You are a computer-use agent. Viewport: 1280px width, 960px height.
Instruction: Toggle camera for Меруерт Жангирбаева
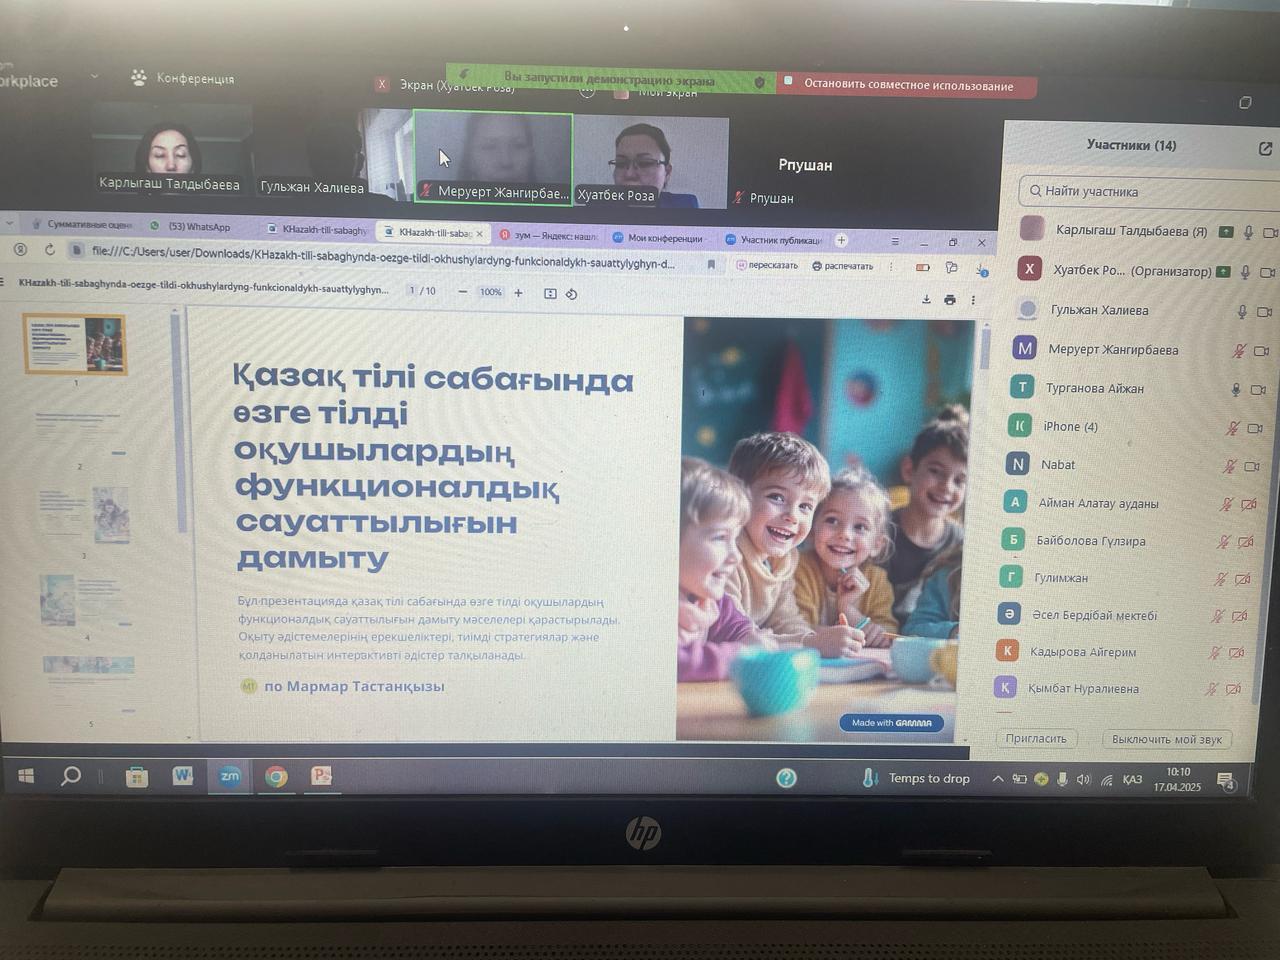click(1261, 350)
